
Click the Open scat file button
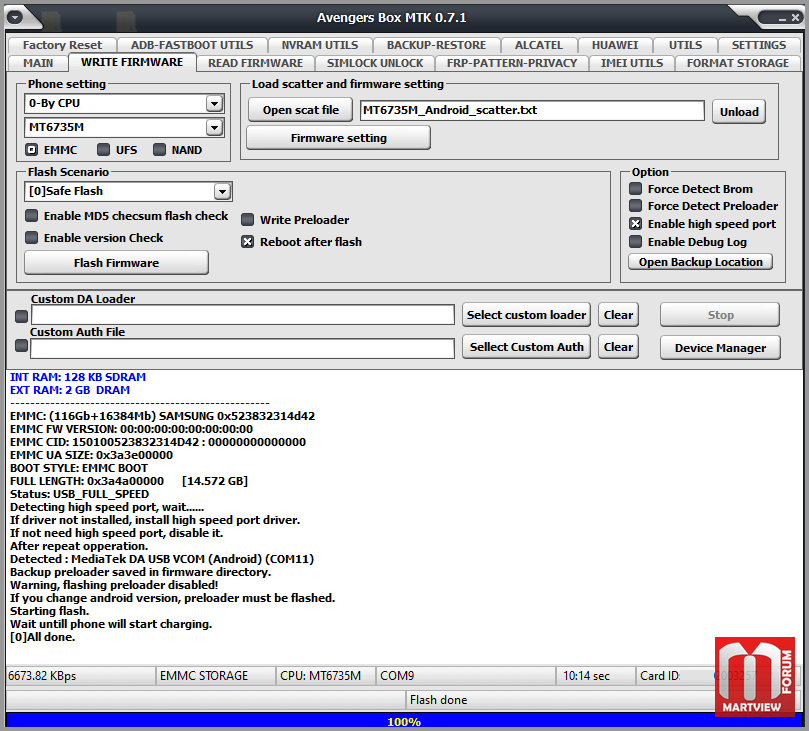point(300,110)
